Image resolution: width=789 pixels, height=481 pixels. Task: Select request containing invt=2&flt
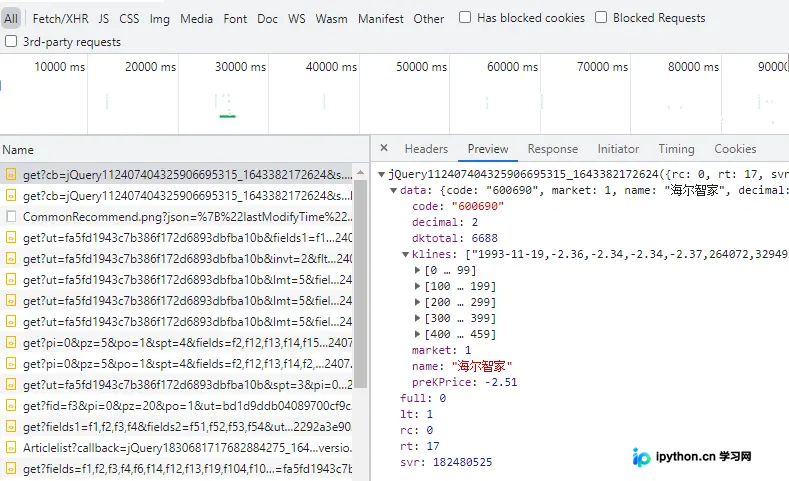[177, 259]
